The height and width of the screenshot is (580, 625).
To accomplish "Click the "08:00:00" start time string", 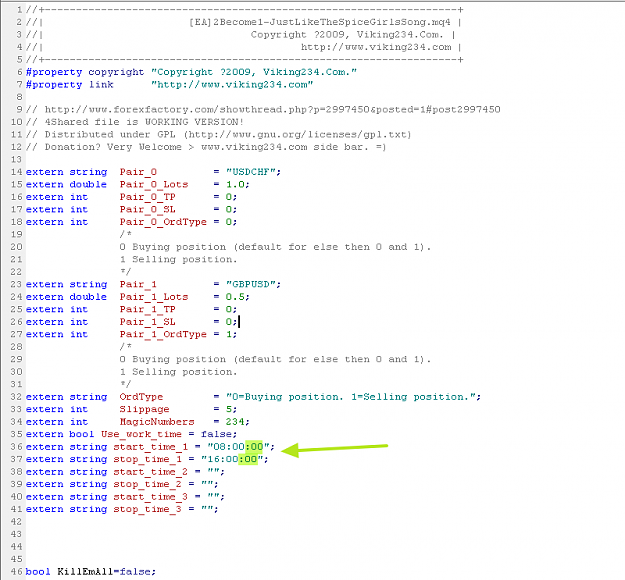I will [x=238, y=447].
